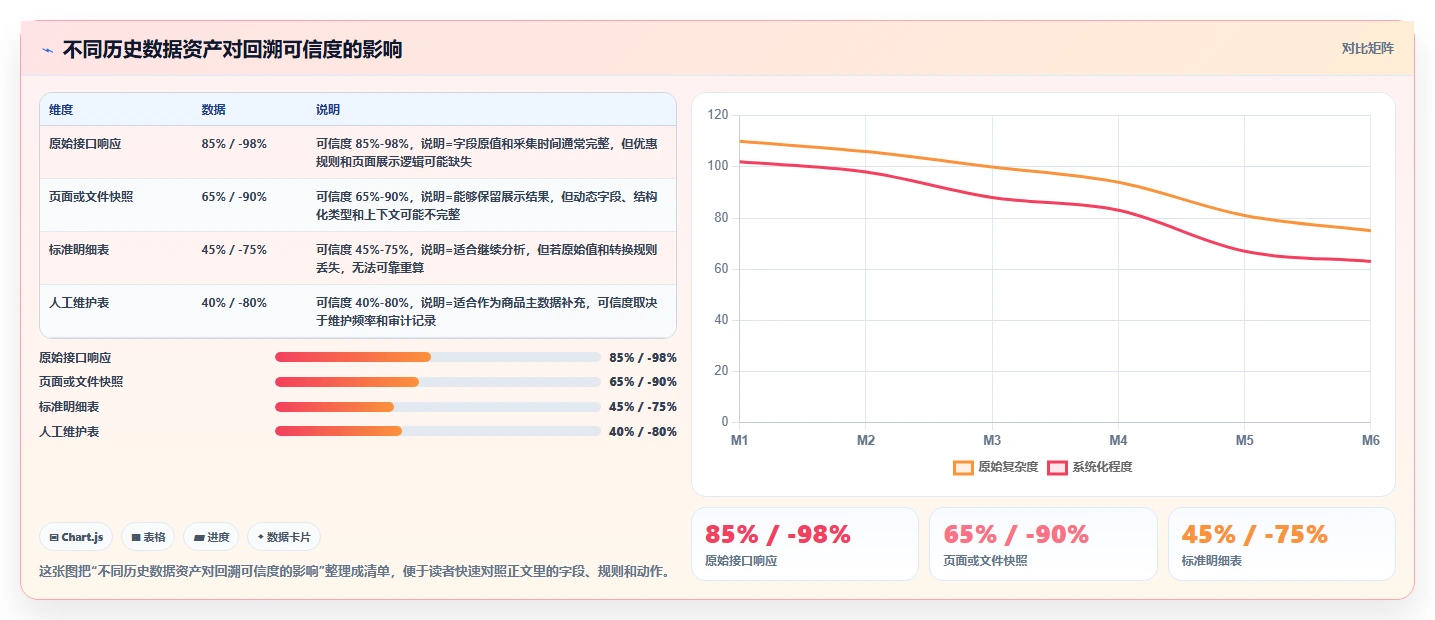Open the 65% / -90% data card
The height and width of the screenshot is (620, 1435).
point(1043,544)
